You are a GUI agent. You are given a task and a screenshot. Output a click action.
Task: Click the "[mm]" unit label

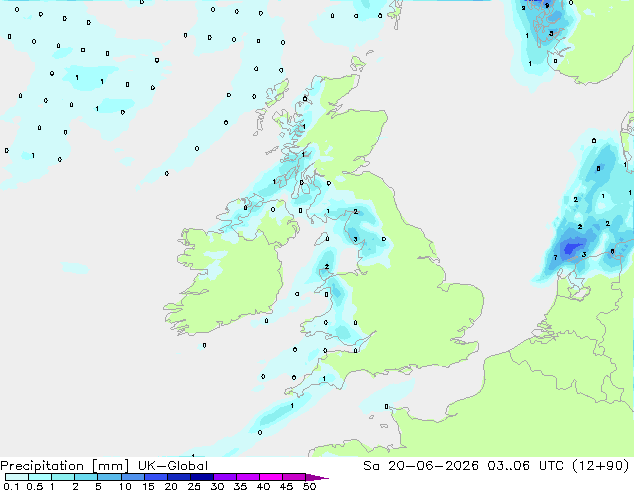(x=110, y=466)
